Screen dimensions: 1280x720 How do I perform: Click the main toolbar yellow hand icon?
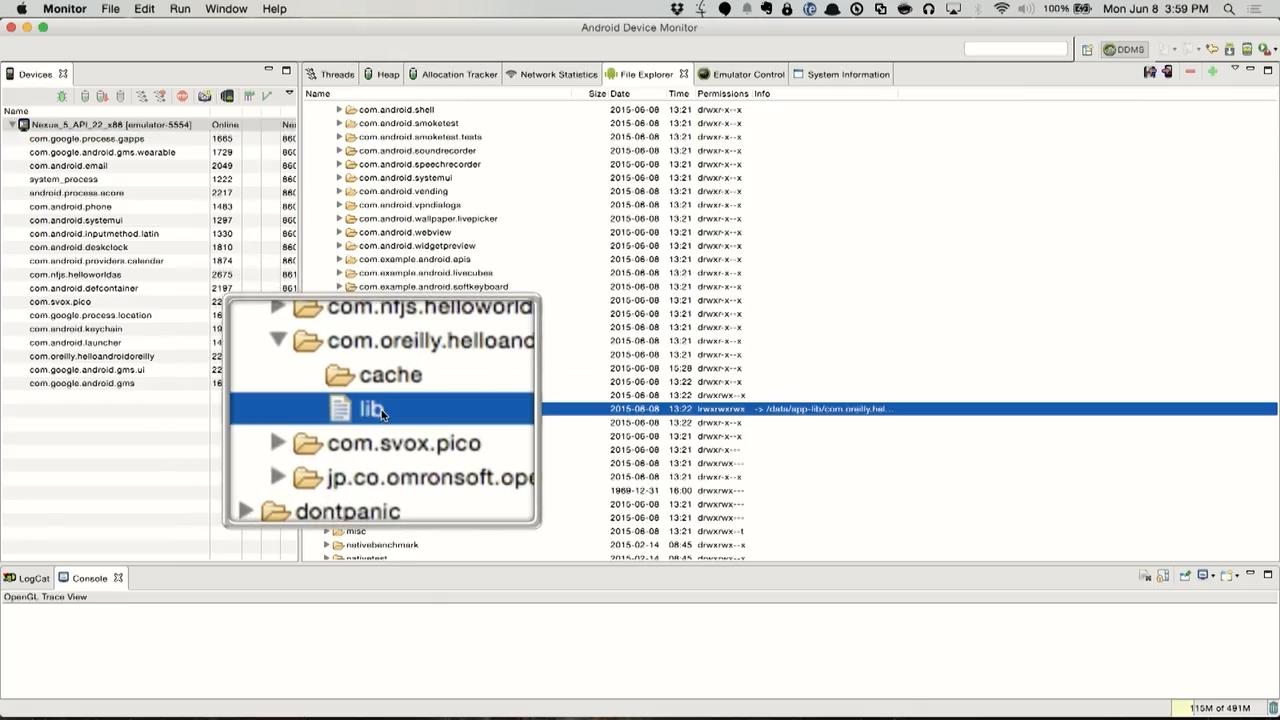pyautogui.click(x=1212, y=50)
